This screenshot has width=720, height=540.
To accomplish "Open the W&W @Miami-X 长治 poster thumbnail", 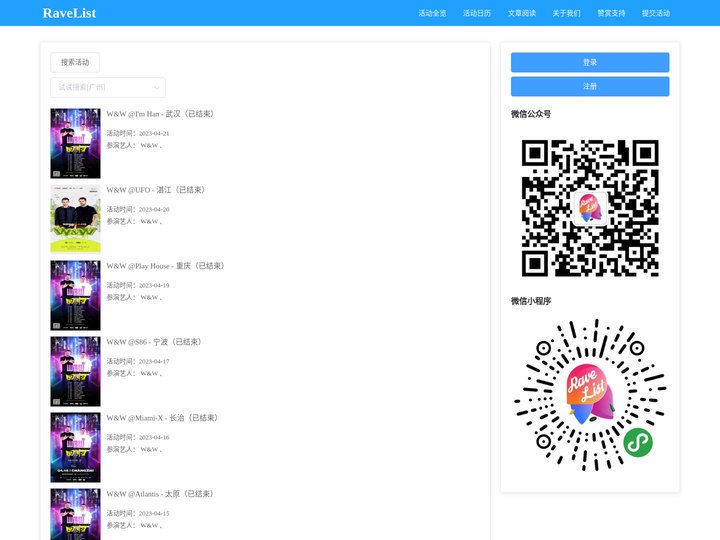I will point(75,447).
